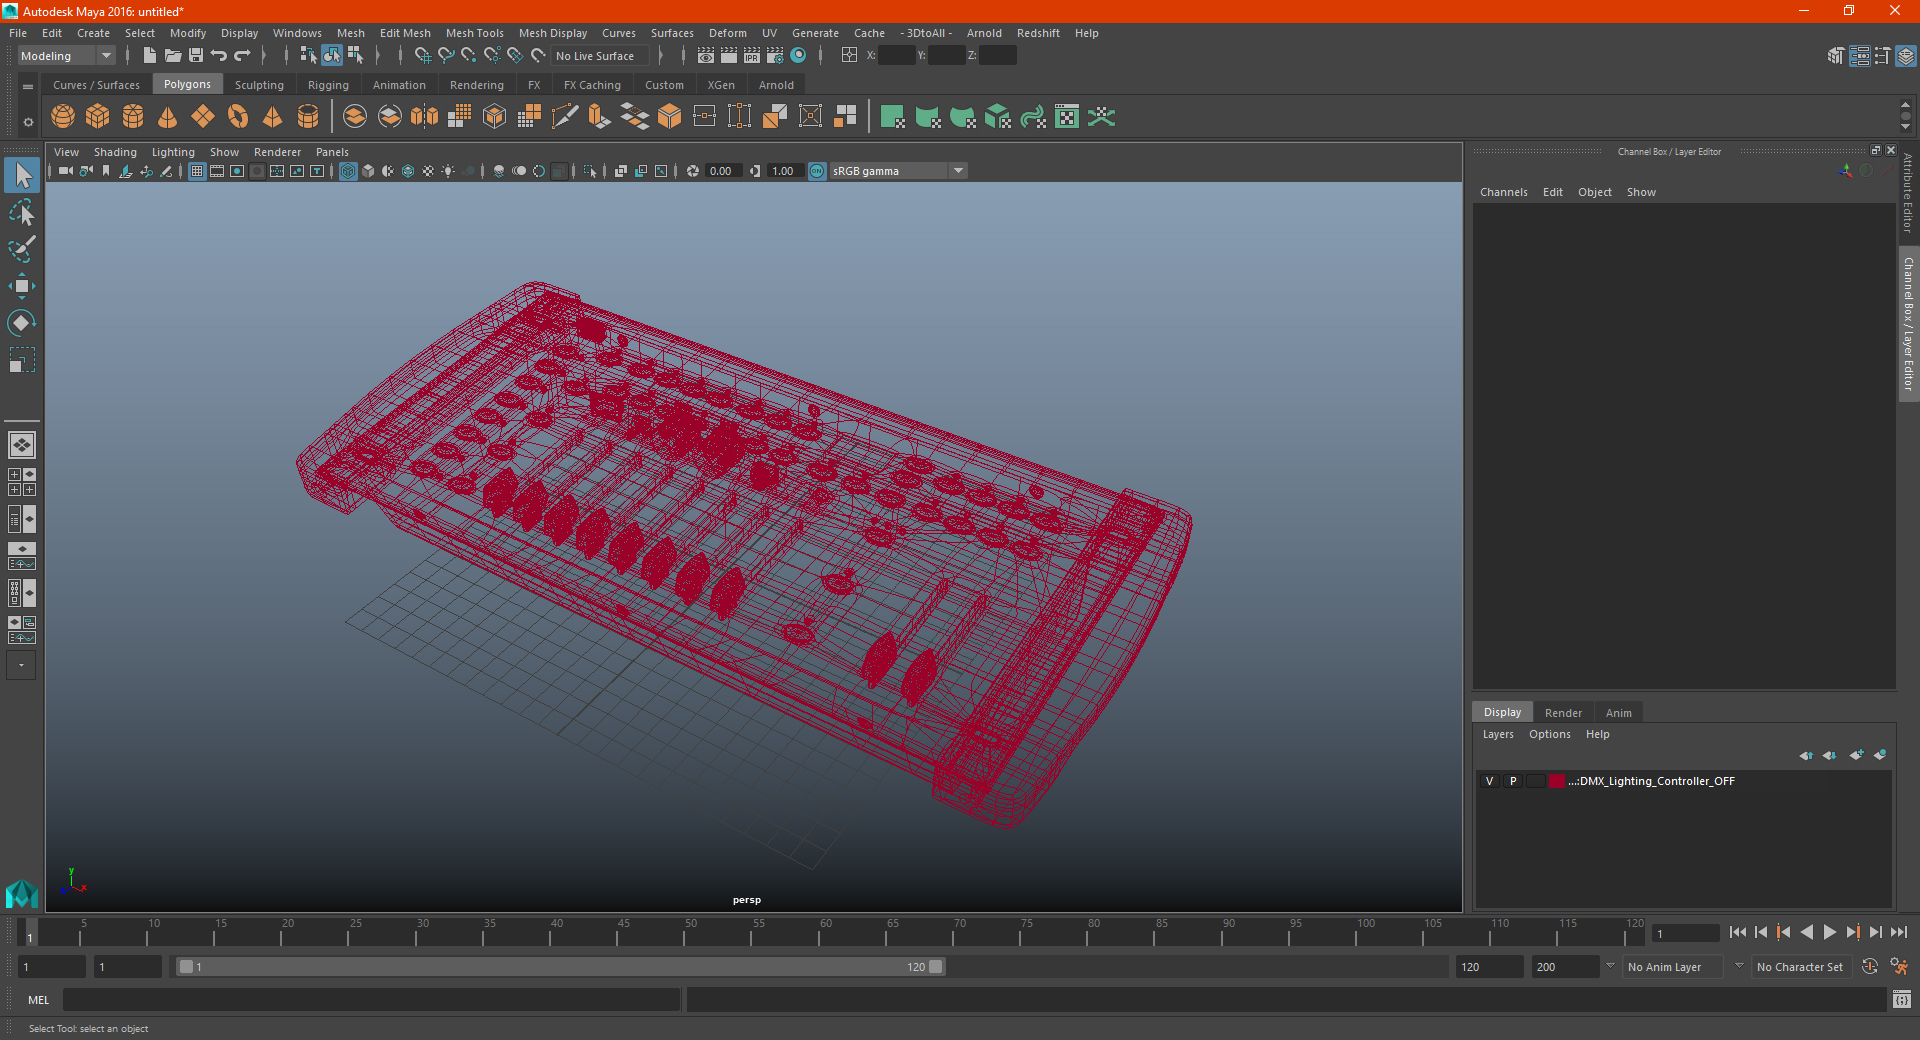The height and width of the screenshot is (1040, 1920).
Task: Click the IPR render icon
Action: (x=752, y=56)
